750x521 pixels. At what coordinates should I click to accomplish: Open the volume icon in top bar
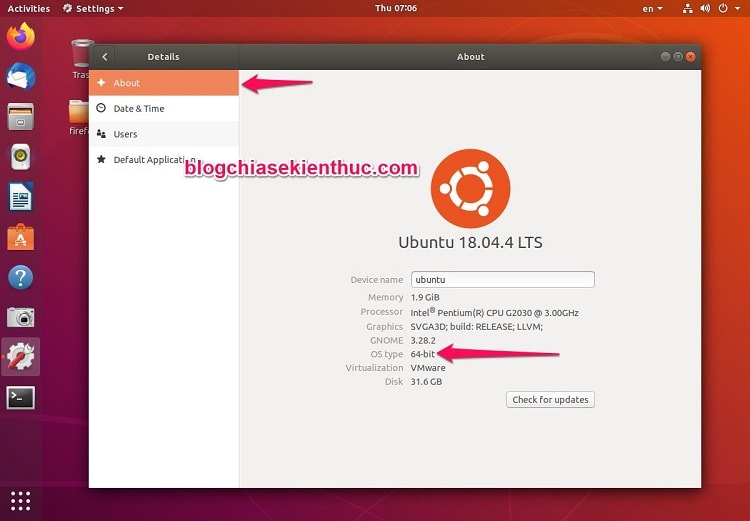pyautogui.click(x=705, y=9)
